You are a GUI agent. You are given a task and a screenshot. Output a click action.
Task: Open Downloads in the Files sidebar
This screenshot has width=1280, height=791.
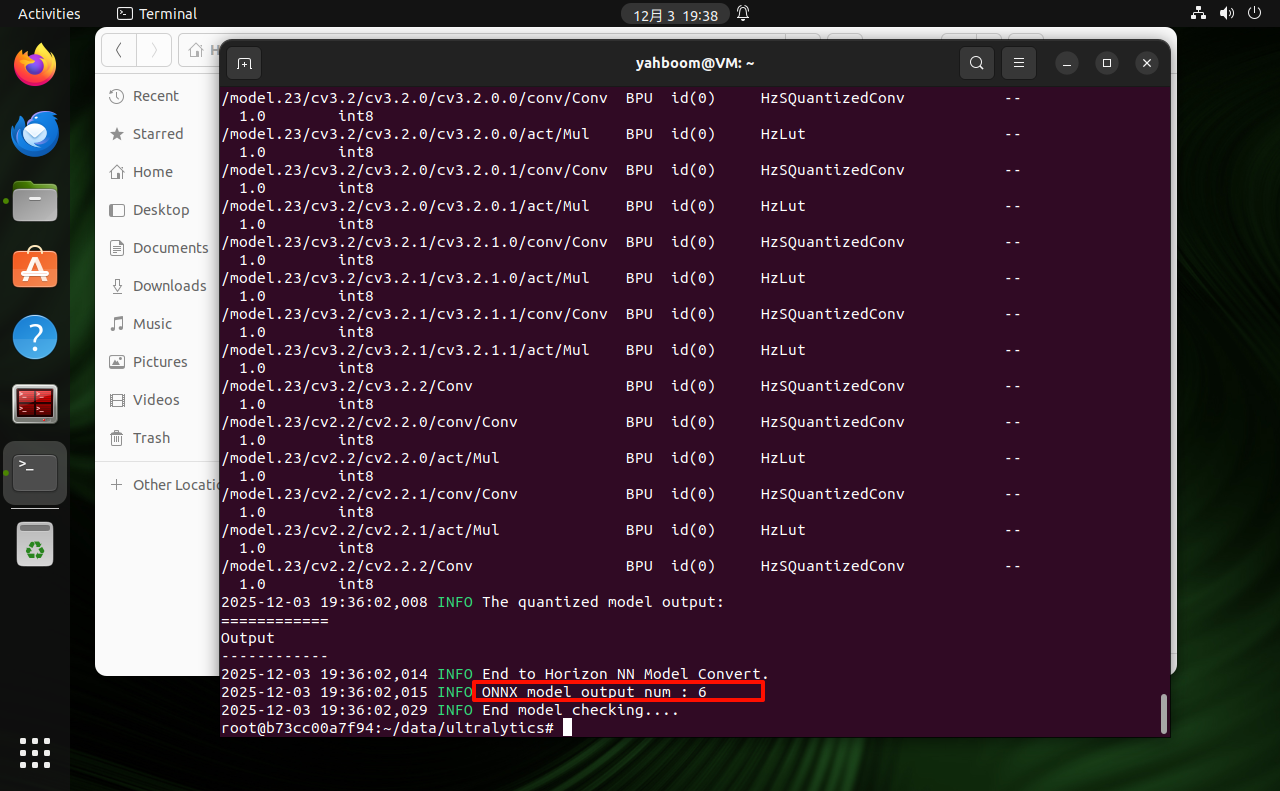point(169,286)
